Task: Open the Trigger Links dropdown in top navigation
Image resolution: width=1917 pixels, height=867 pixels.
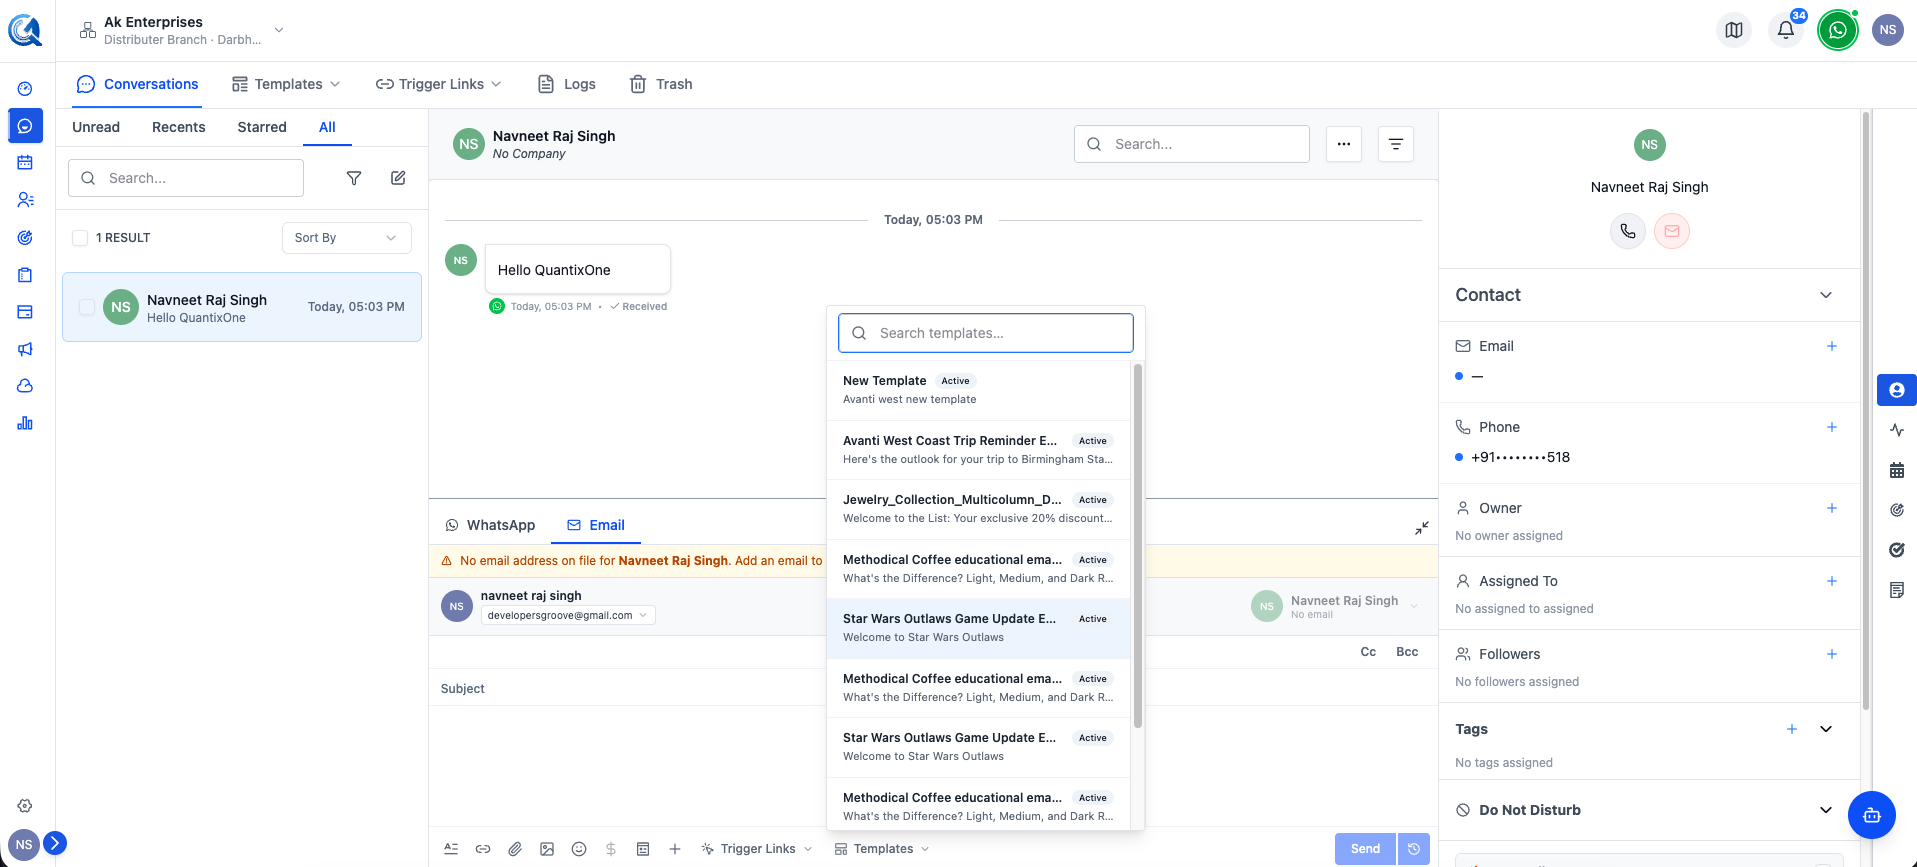Action: [x=439, y=84]
